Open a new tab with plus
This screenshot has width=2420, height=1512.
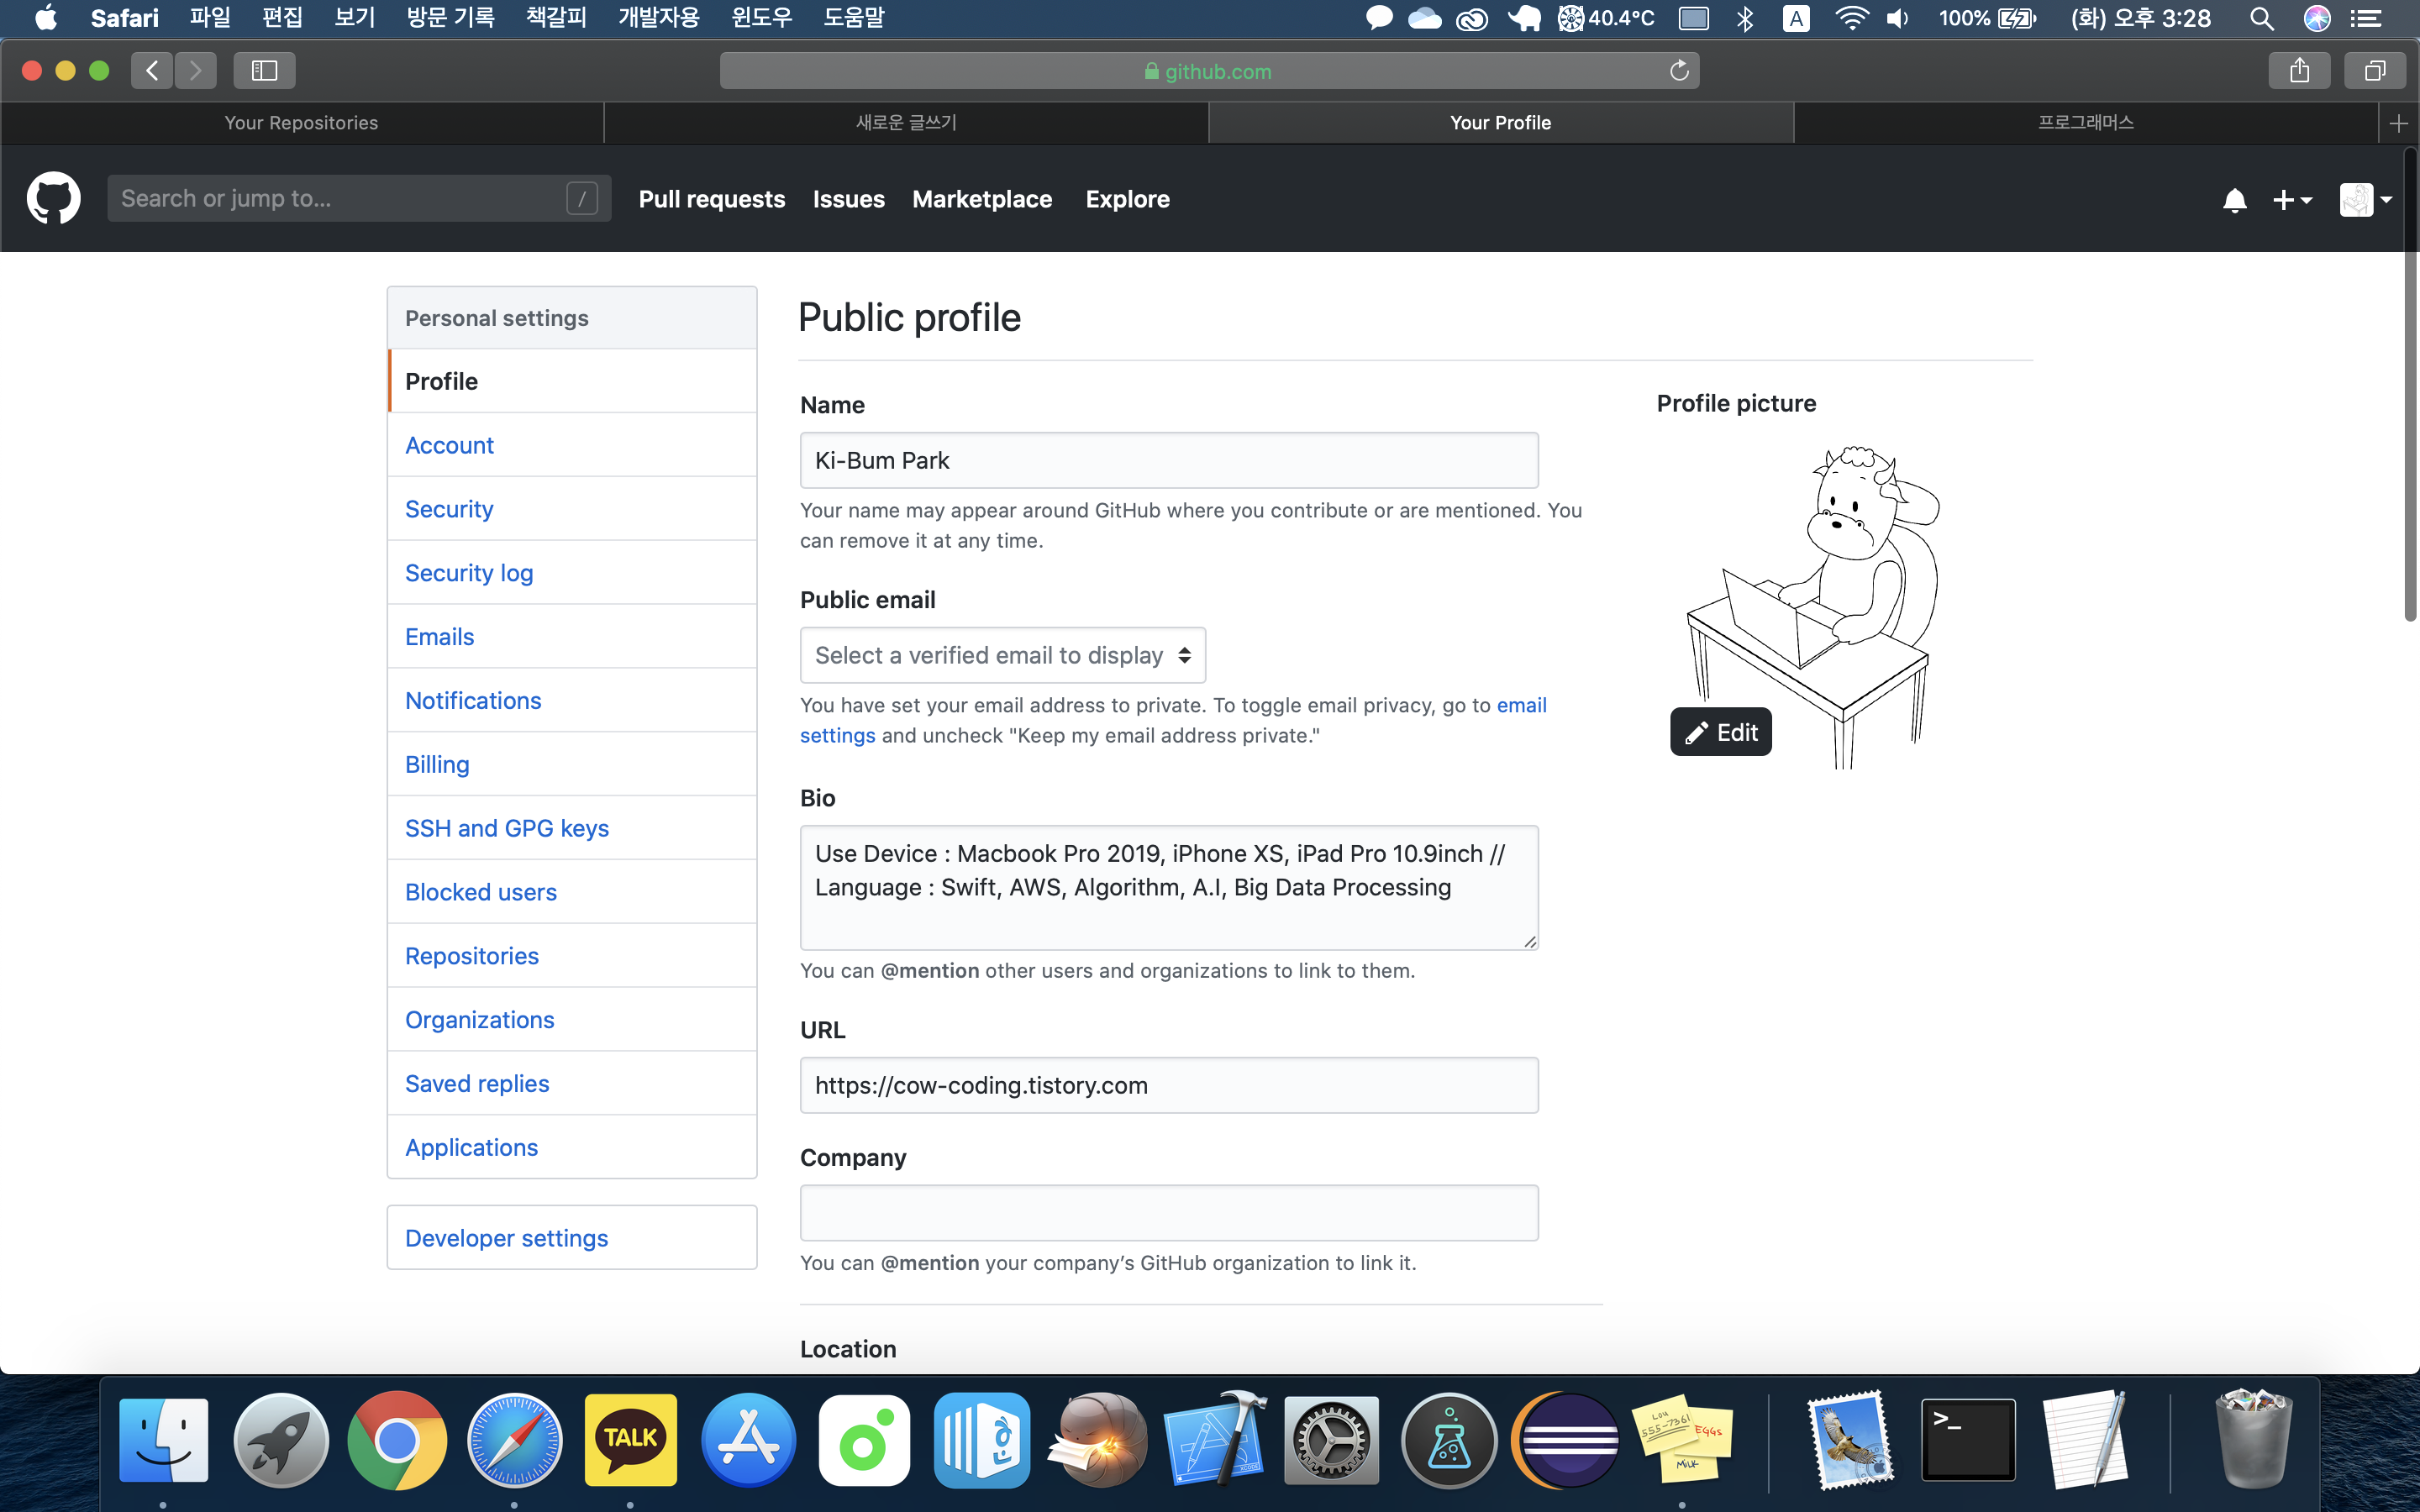(x=2398, y=123)
